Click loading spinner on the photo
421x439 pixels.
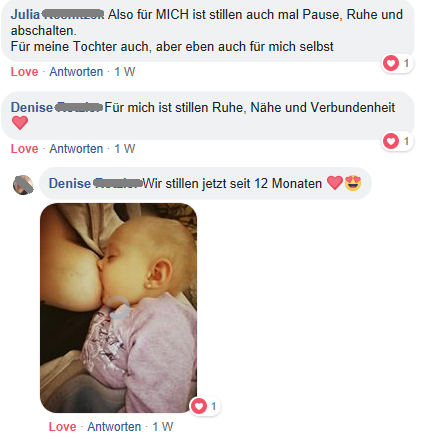[119, 308]
